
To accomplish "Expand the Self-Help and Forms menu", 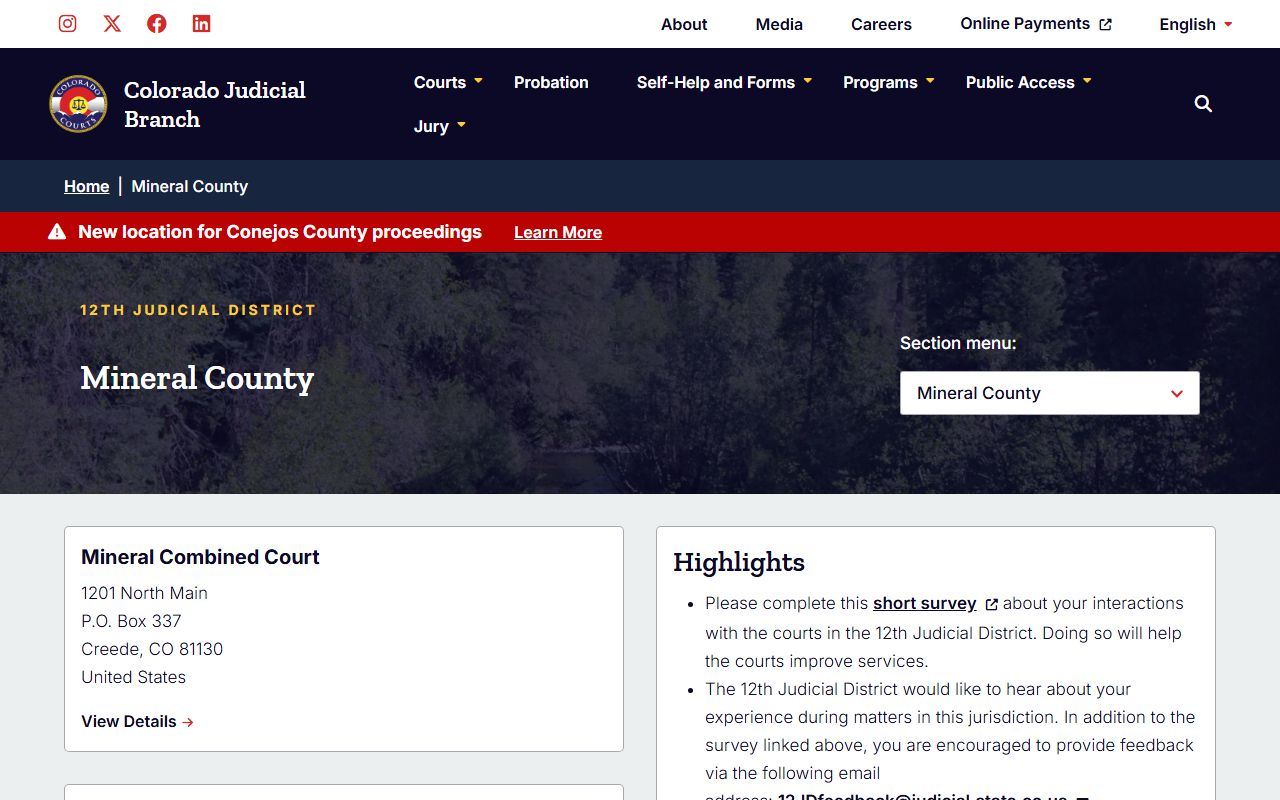I will 724,82.
